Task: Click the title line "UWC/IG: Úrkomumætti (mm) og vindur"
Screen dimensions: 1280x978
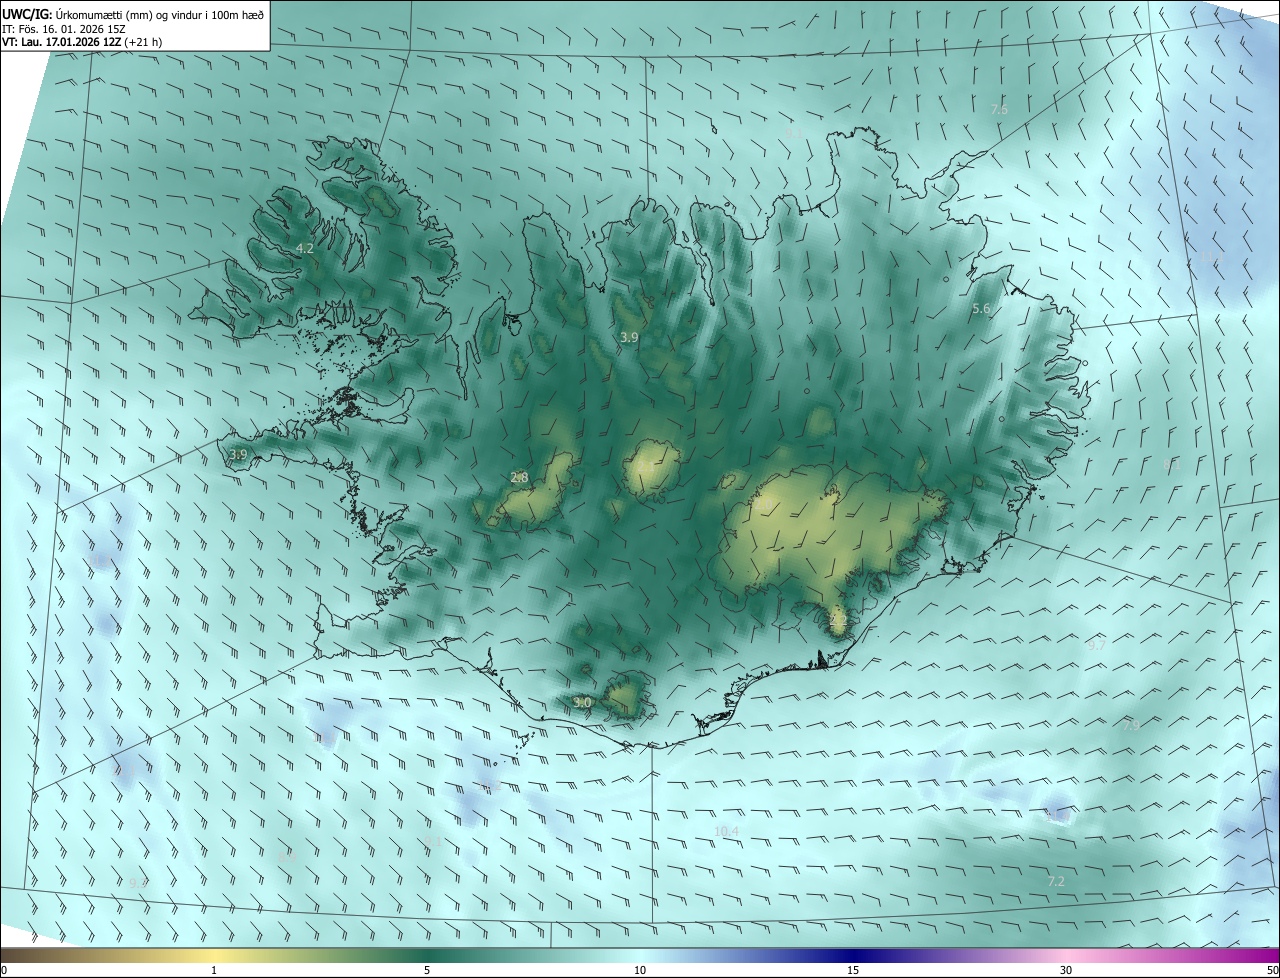Action: click(134, 14)
